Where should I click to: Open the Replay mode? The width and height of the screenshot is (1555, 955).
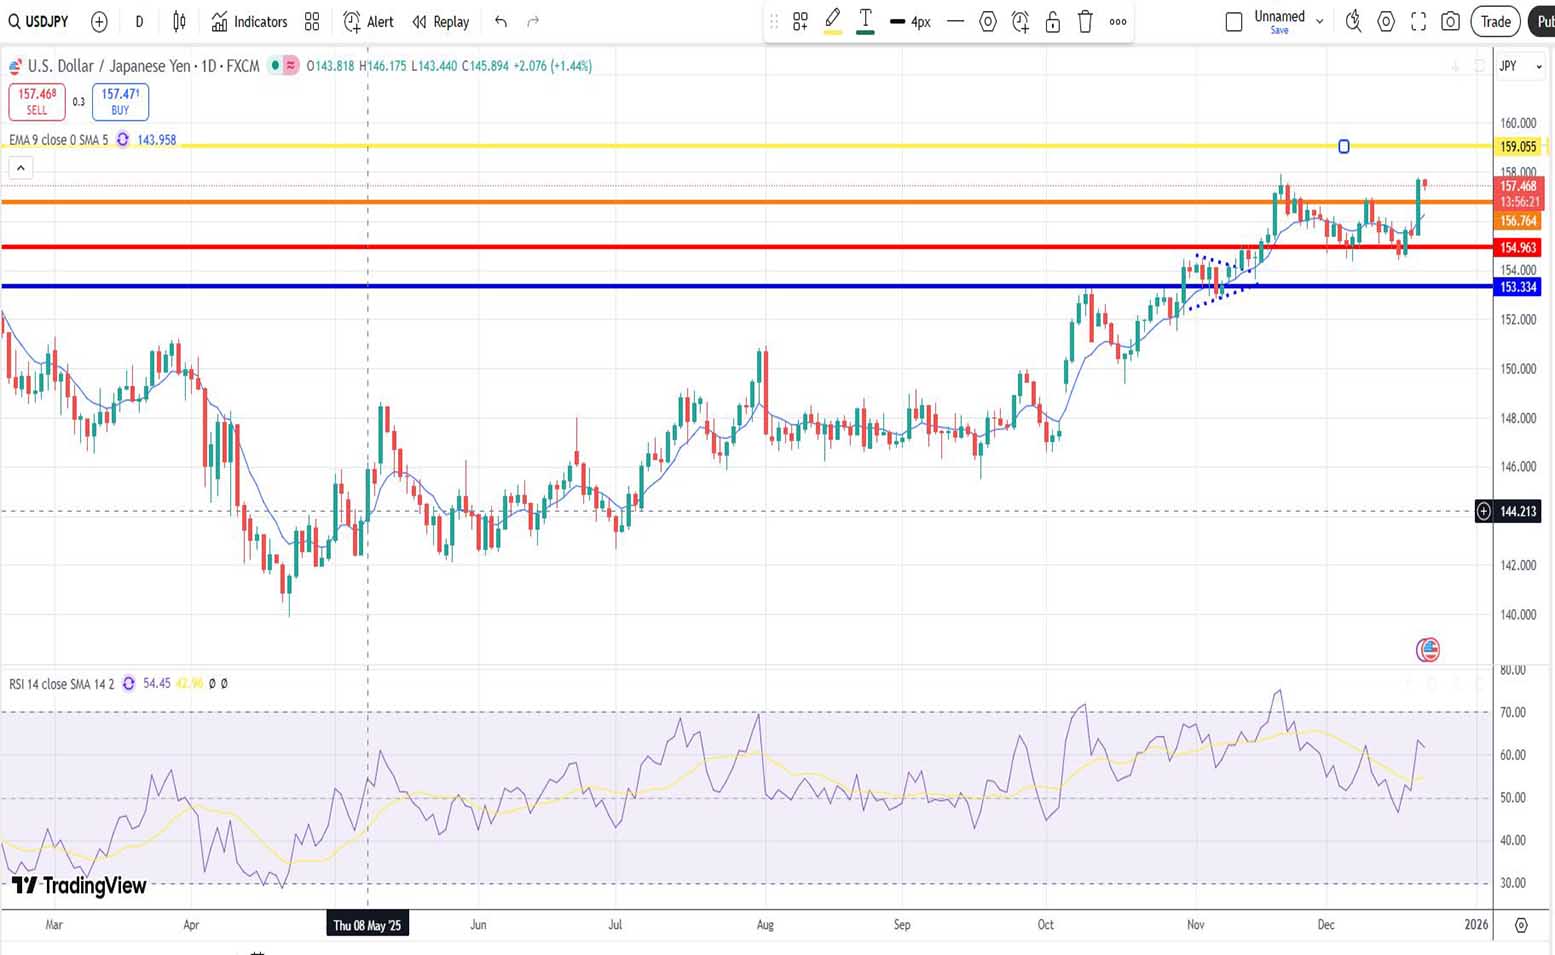click(x=440, y=21)
